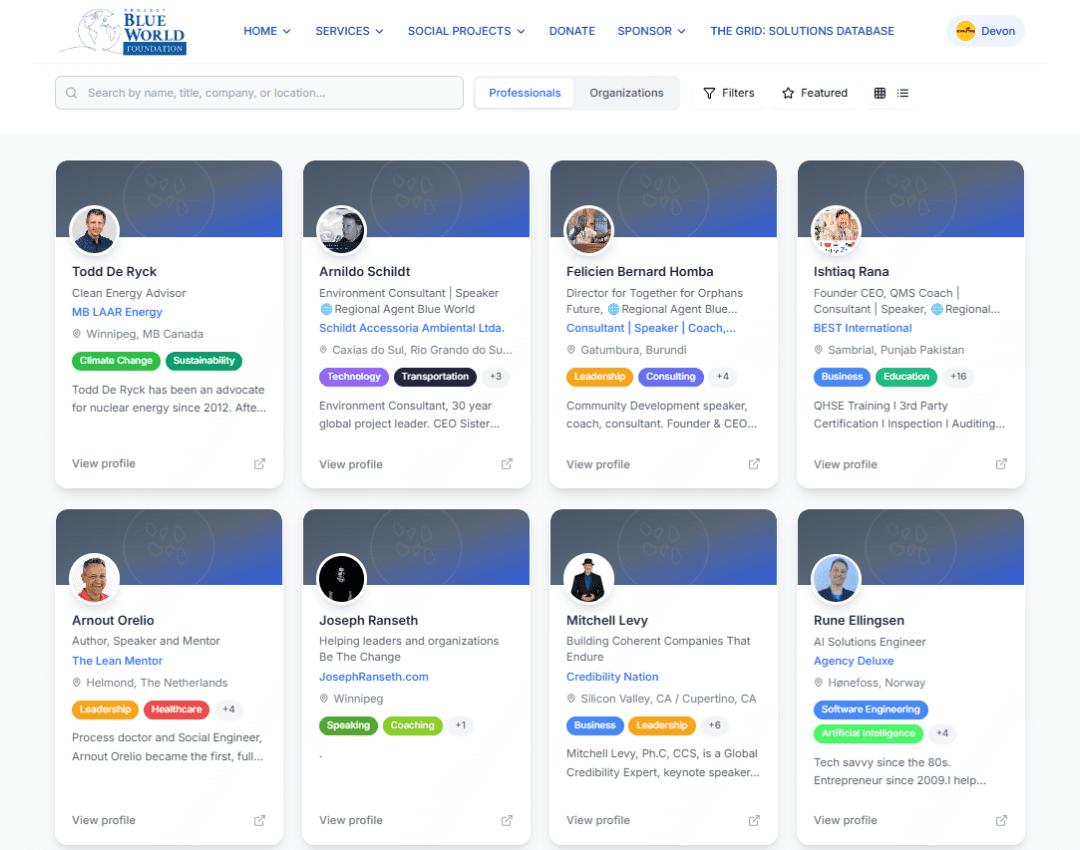Image resolution: width=1080 pixels, height=850 pixels.
Task: Expand the Home menu dropdown
Action: coord(267,31)
